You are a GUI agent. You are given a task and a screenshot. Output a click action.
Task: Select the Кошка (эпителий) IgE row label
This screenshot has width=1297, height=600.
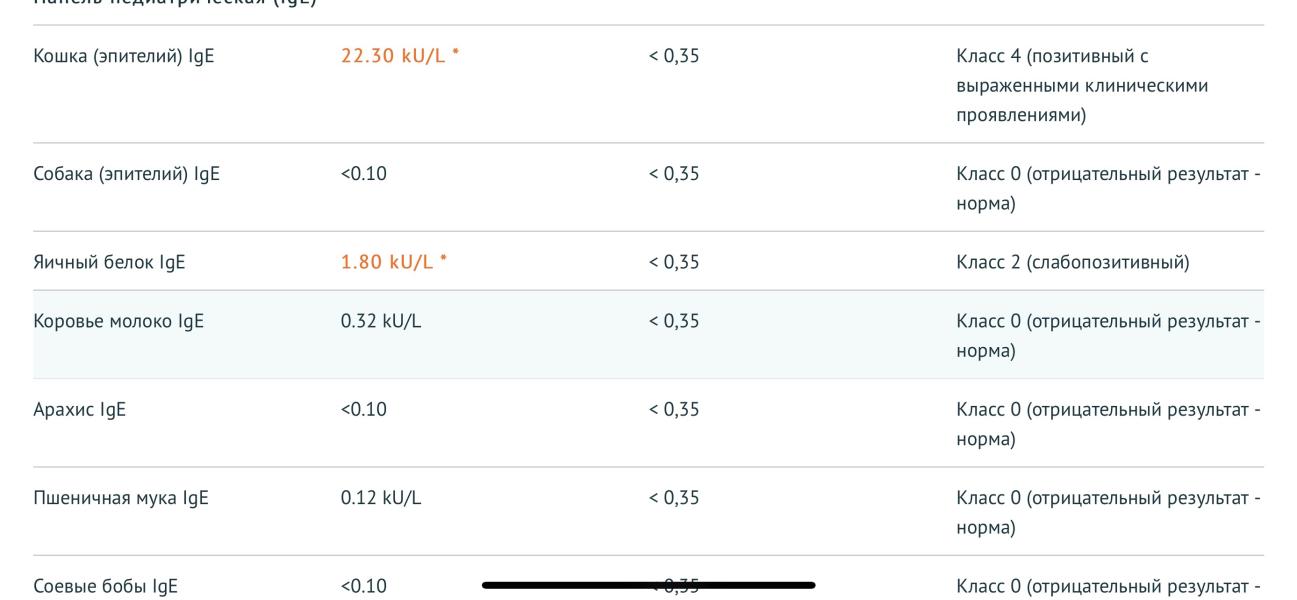pyautogui.click(x=124, y=56)
